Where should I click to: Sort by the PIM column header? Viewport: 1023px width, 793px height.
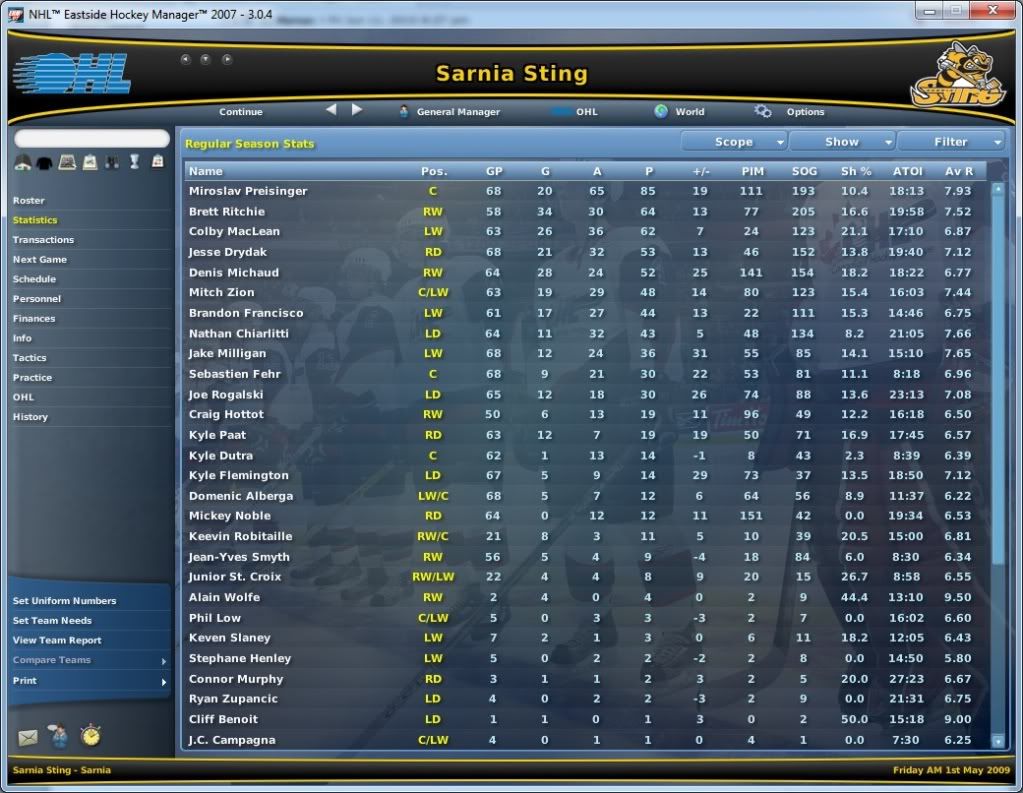[x=752, y=171]
